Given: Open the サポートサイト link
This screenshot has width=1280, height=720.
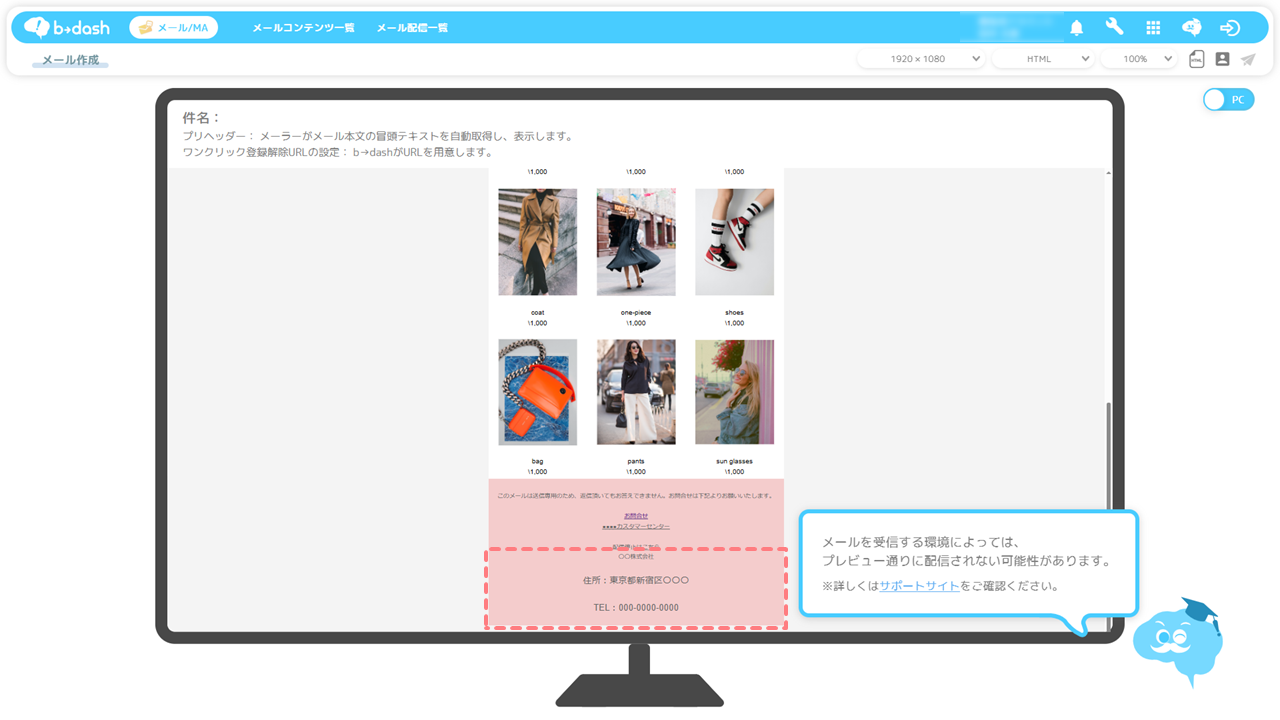Looking at the screenshot, I should tap(919, 586).
